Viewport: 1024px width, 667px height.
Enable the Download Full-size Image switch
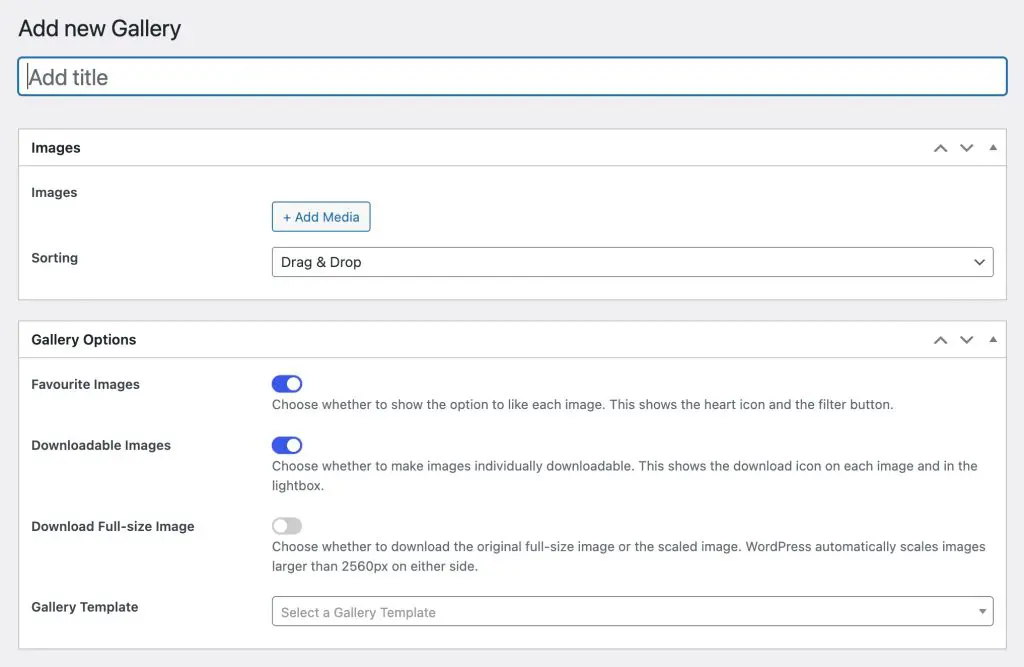(287, 526)
